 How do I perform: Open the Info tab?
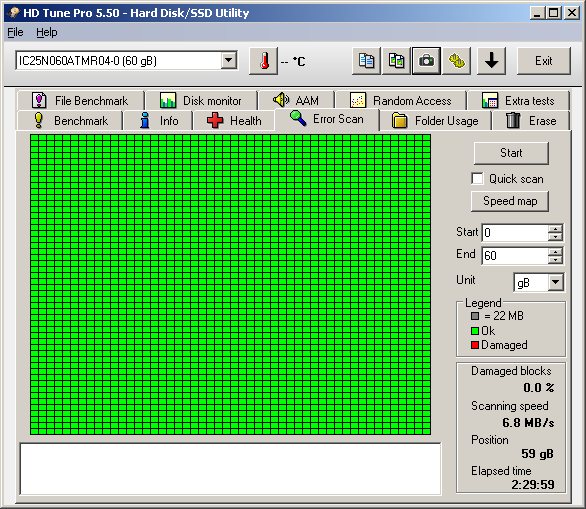[158, 121]
